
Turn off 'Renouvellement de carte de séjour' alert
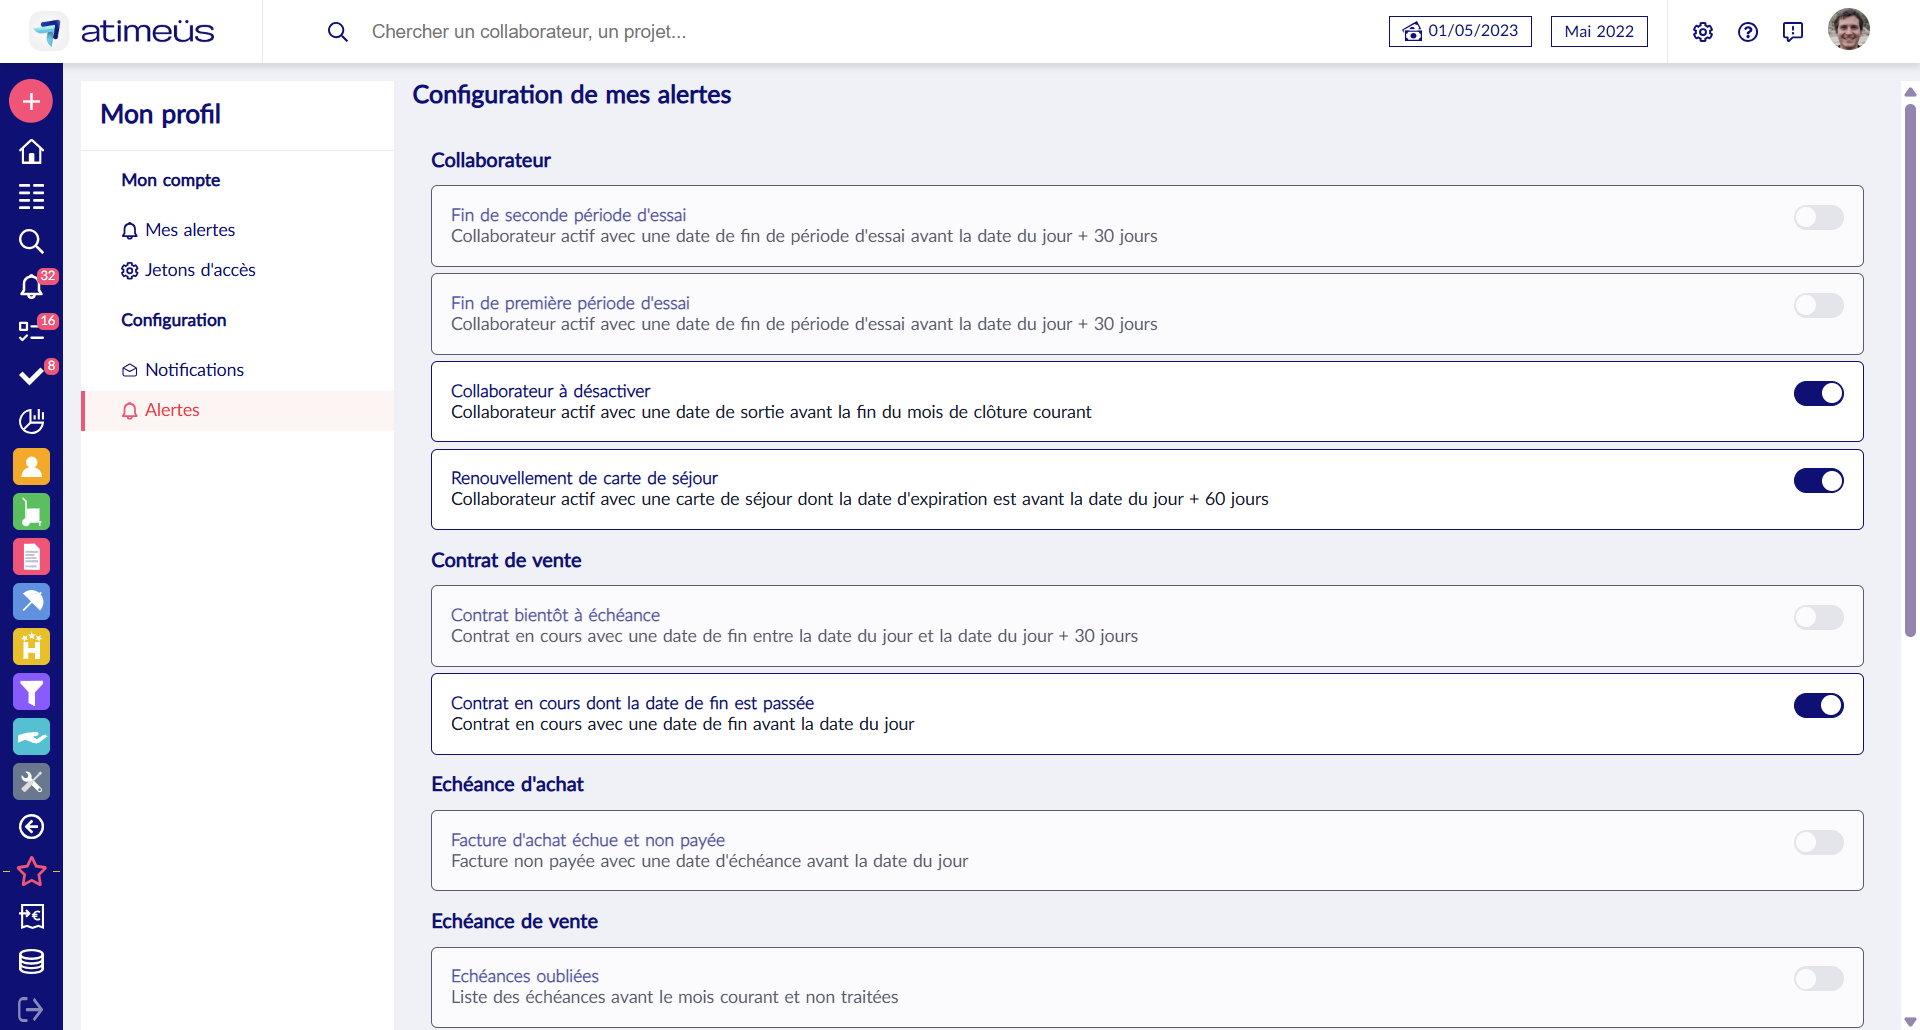click(1818, 480)
